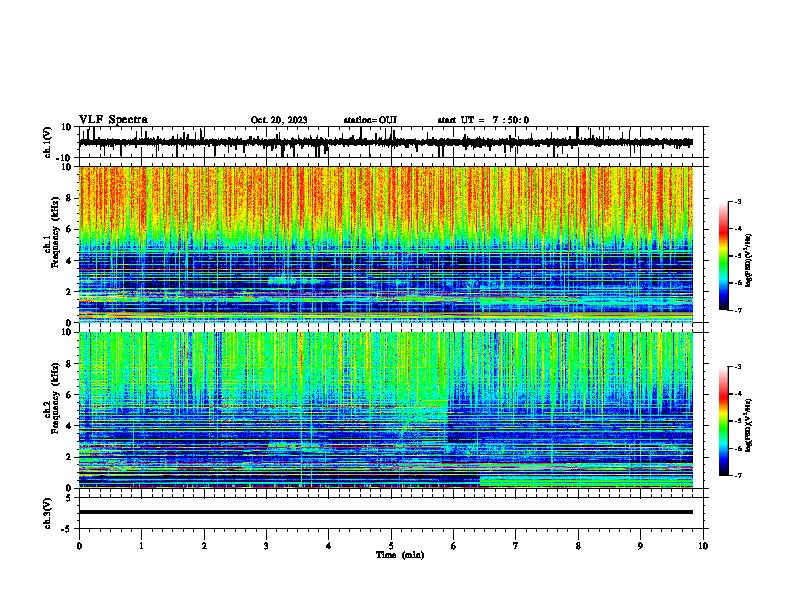
Task: Click the ch.3(V) flat line trace
Action: (386, 512)
